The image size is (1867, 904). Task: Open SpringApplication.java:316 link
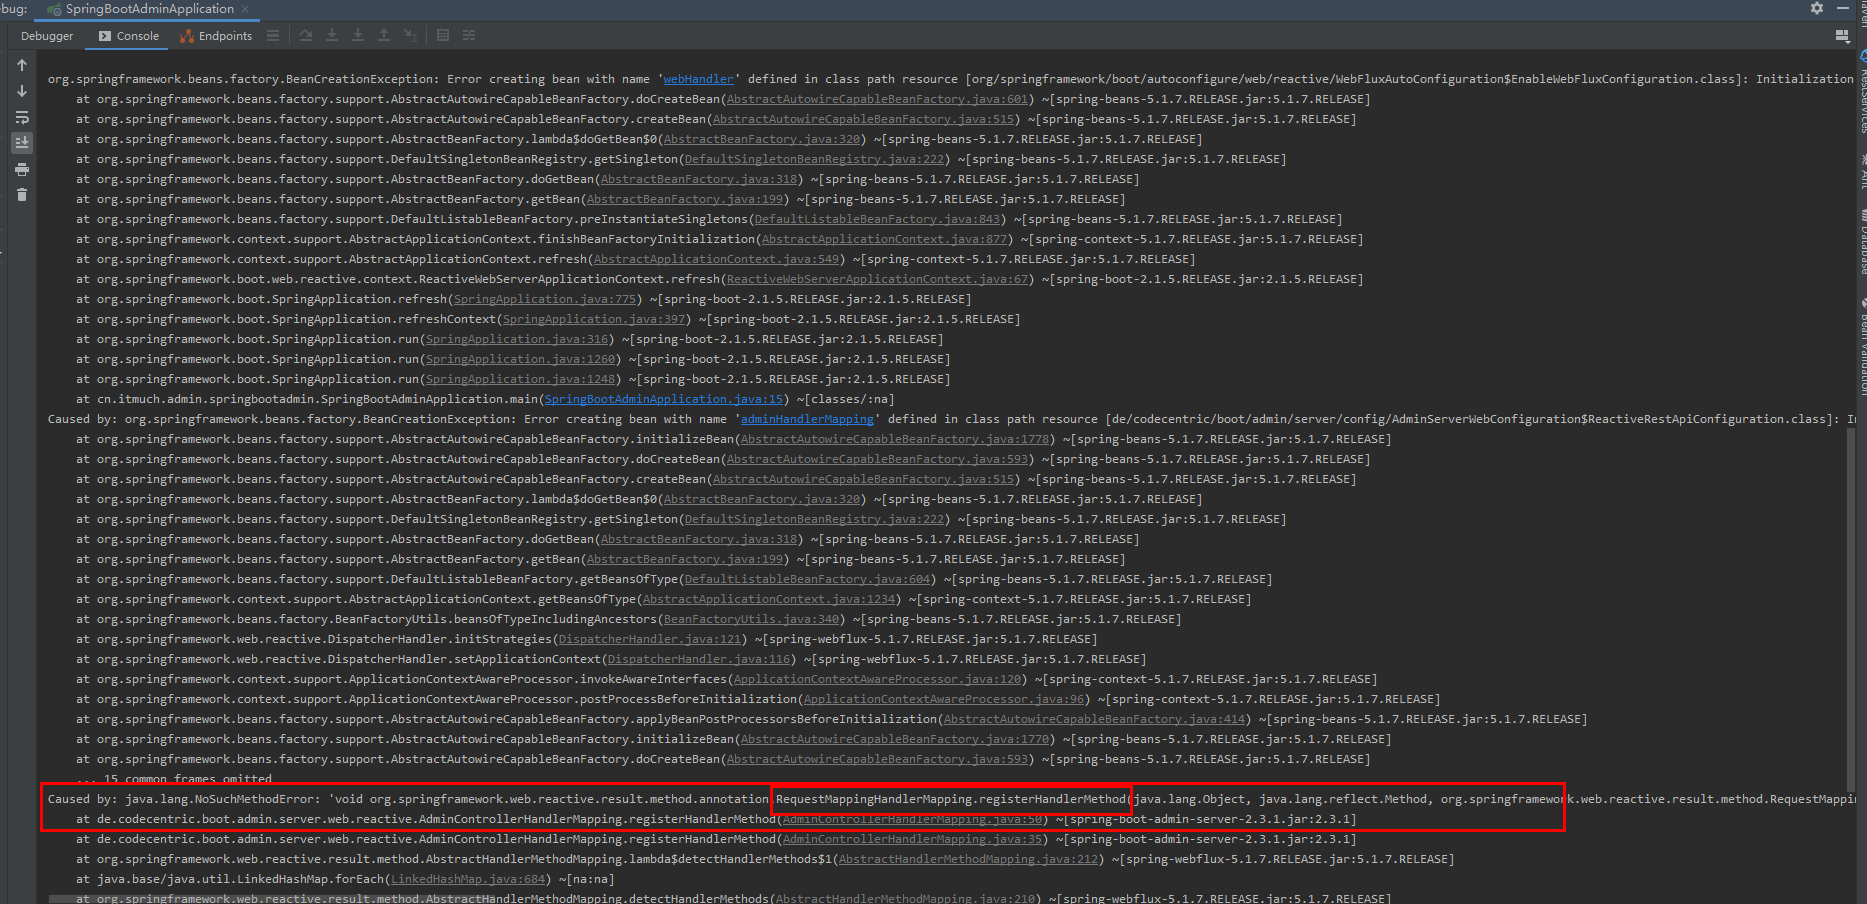(x=517, y=339)
